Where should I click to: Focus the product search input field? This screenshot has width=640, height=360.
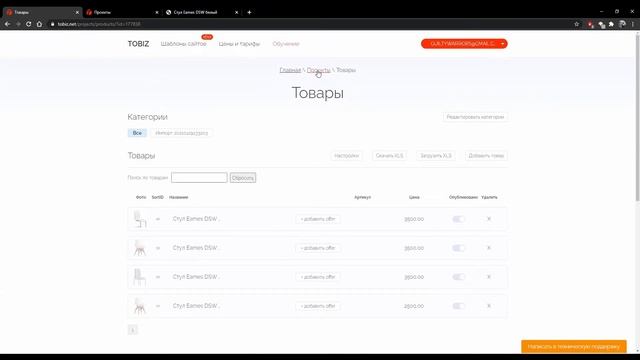pyautogui.click(x=199, y=178)
